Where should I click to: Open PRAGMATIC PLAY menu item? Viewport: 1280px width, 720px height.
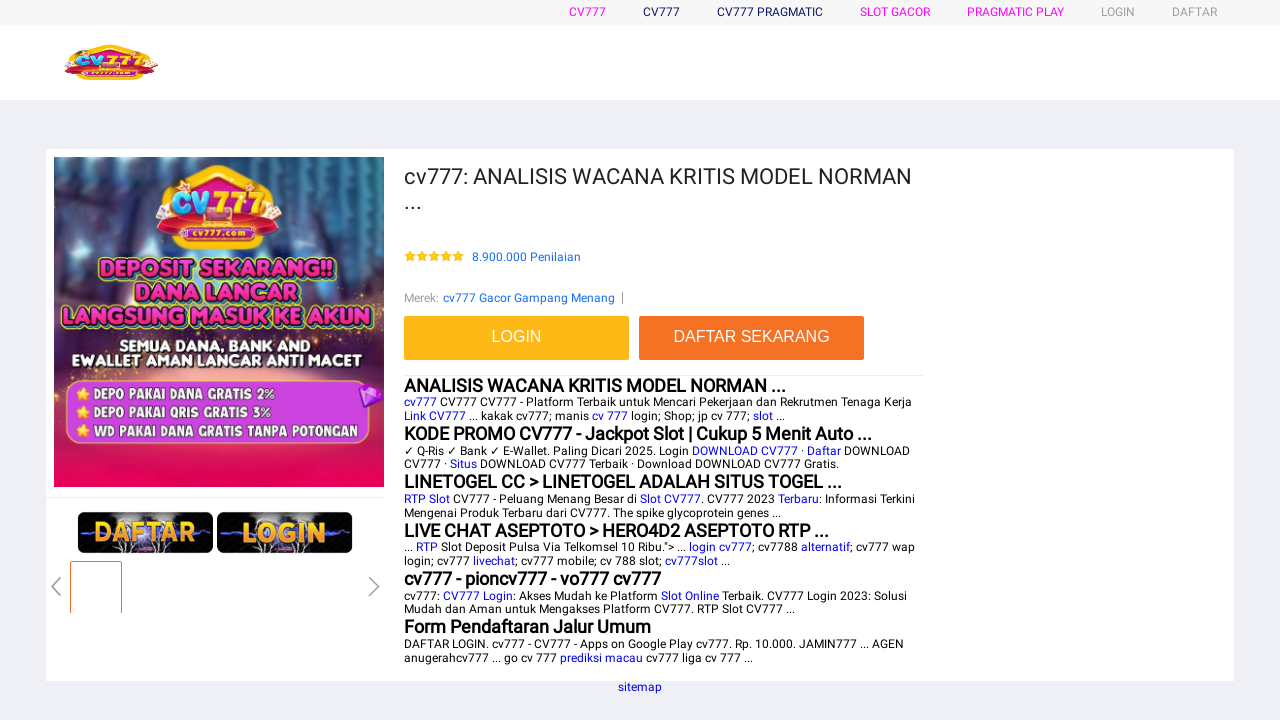pos(1015,12)
